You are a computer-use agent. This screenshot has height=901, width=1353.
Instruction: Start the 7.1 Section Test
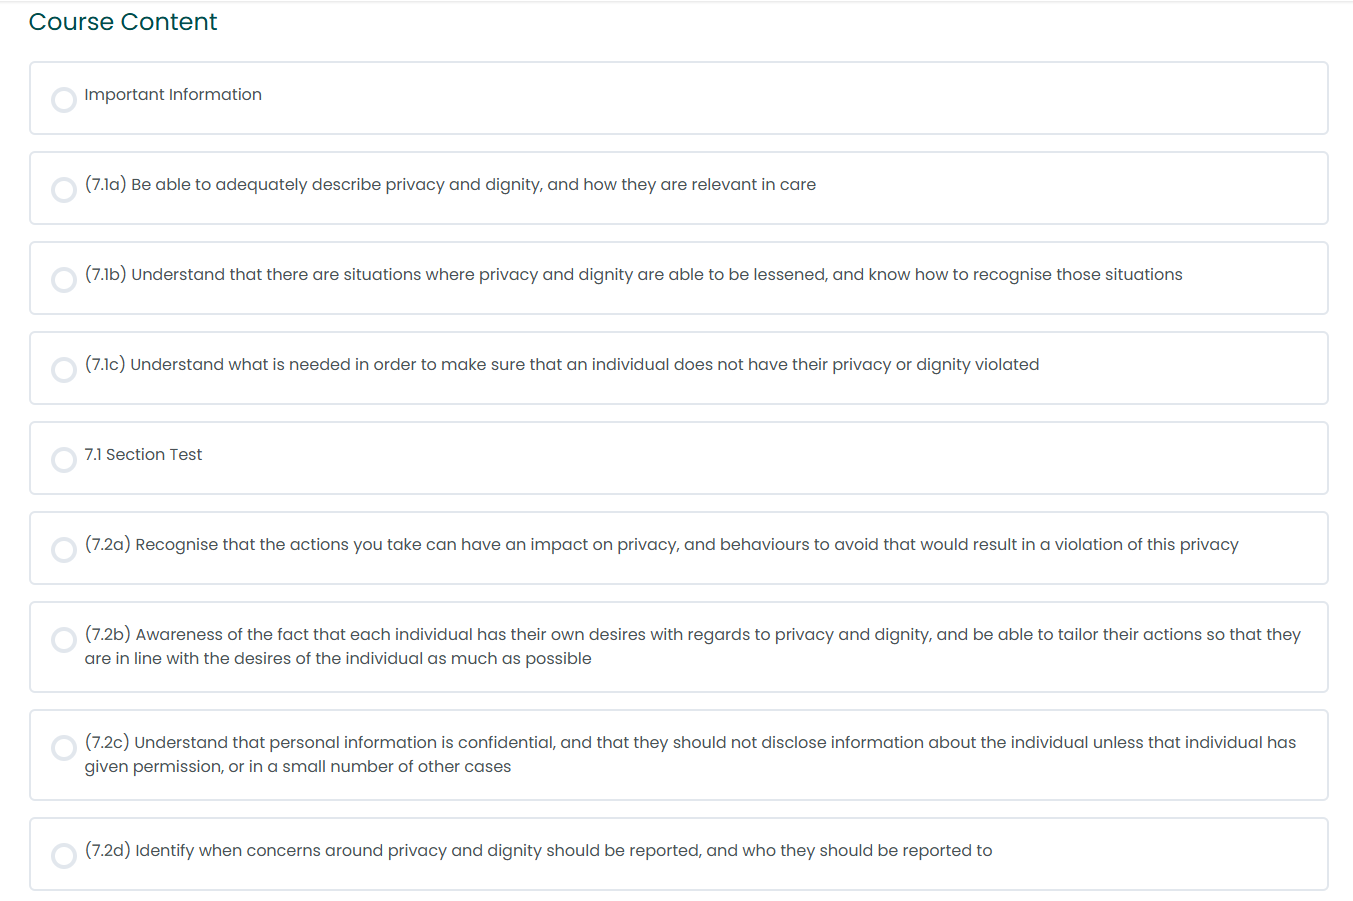(143, 454)
